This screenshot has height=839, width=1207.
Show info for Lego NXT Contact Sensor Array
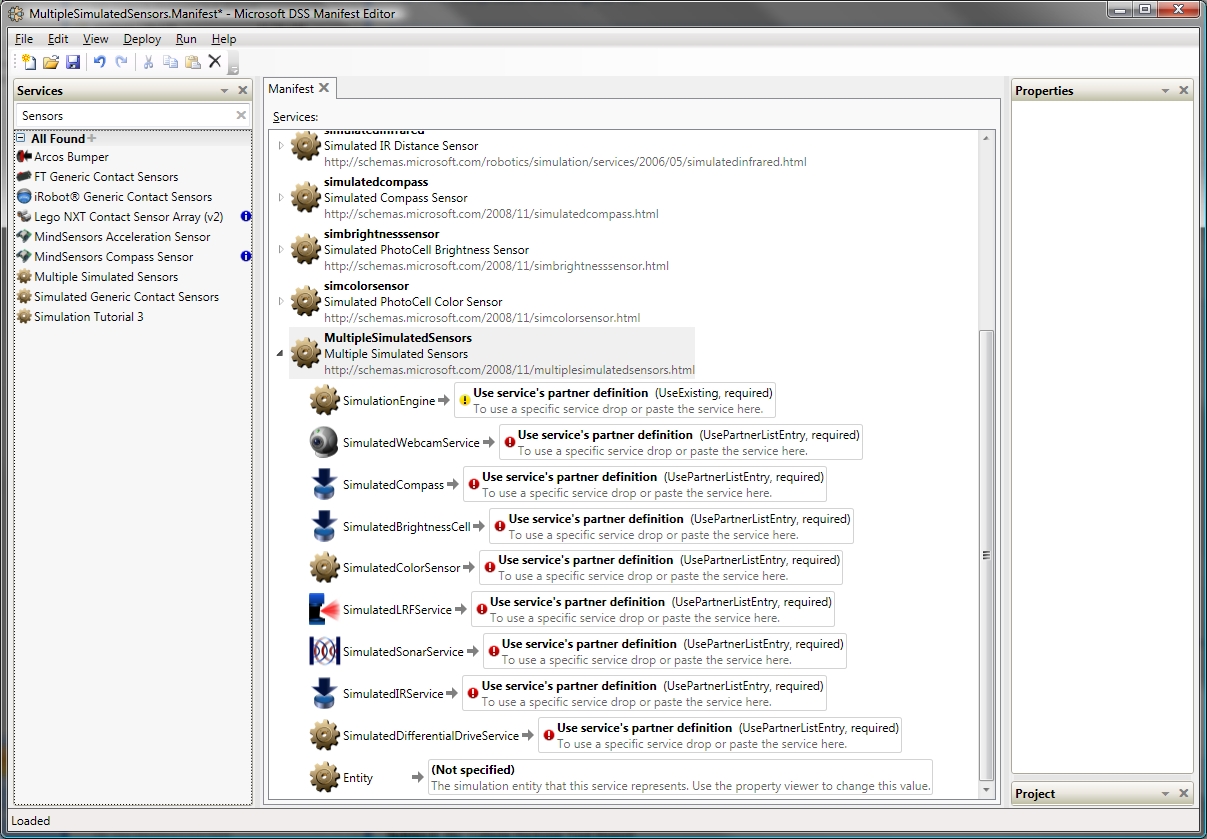pos(246,216)
